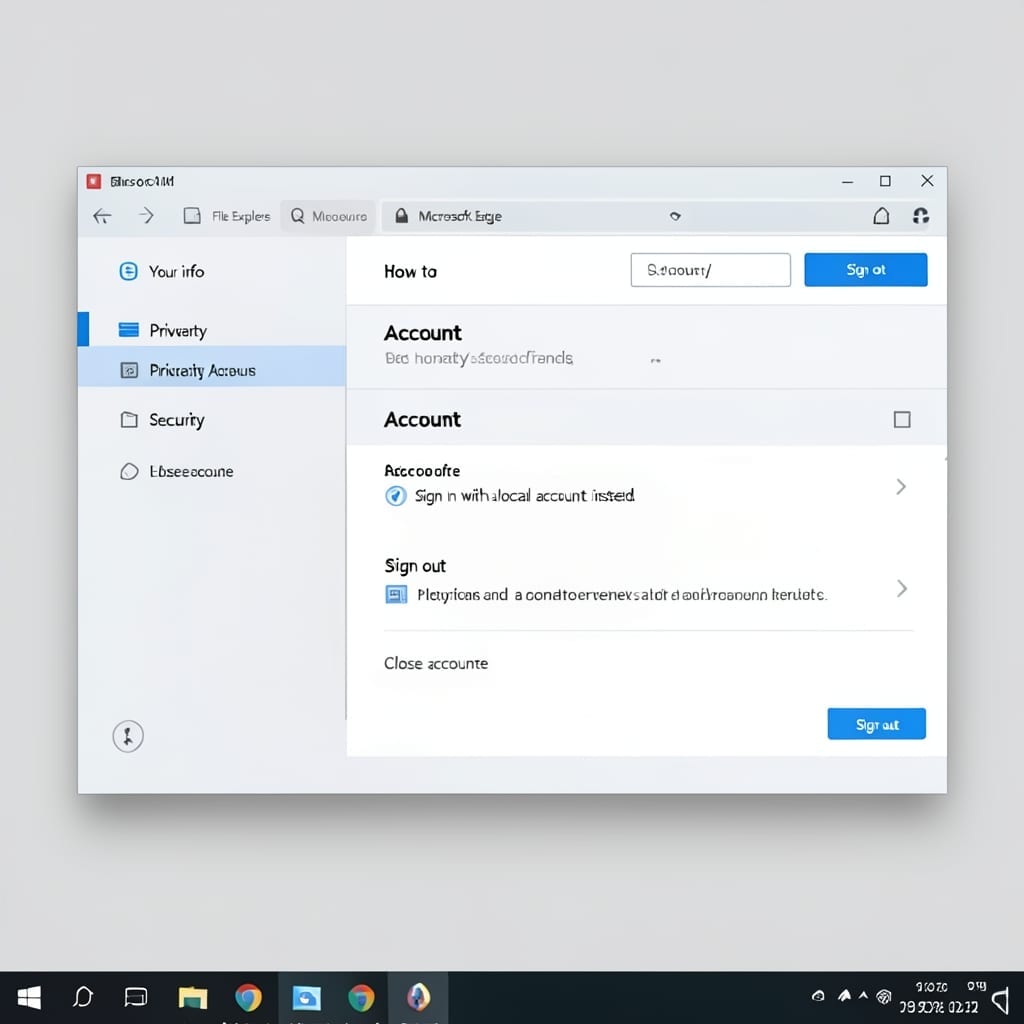Click the taskbar search icon
Image resolution: width=1024 pixels, height=1024 pixels.
83,997
